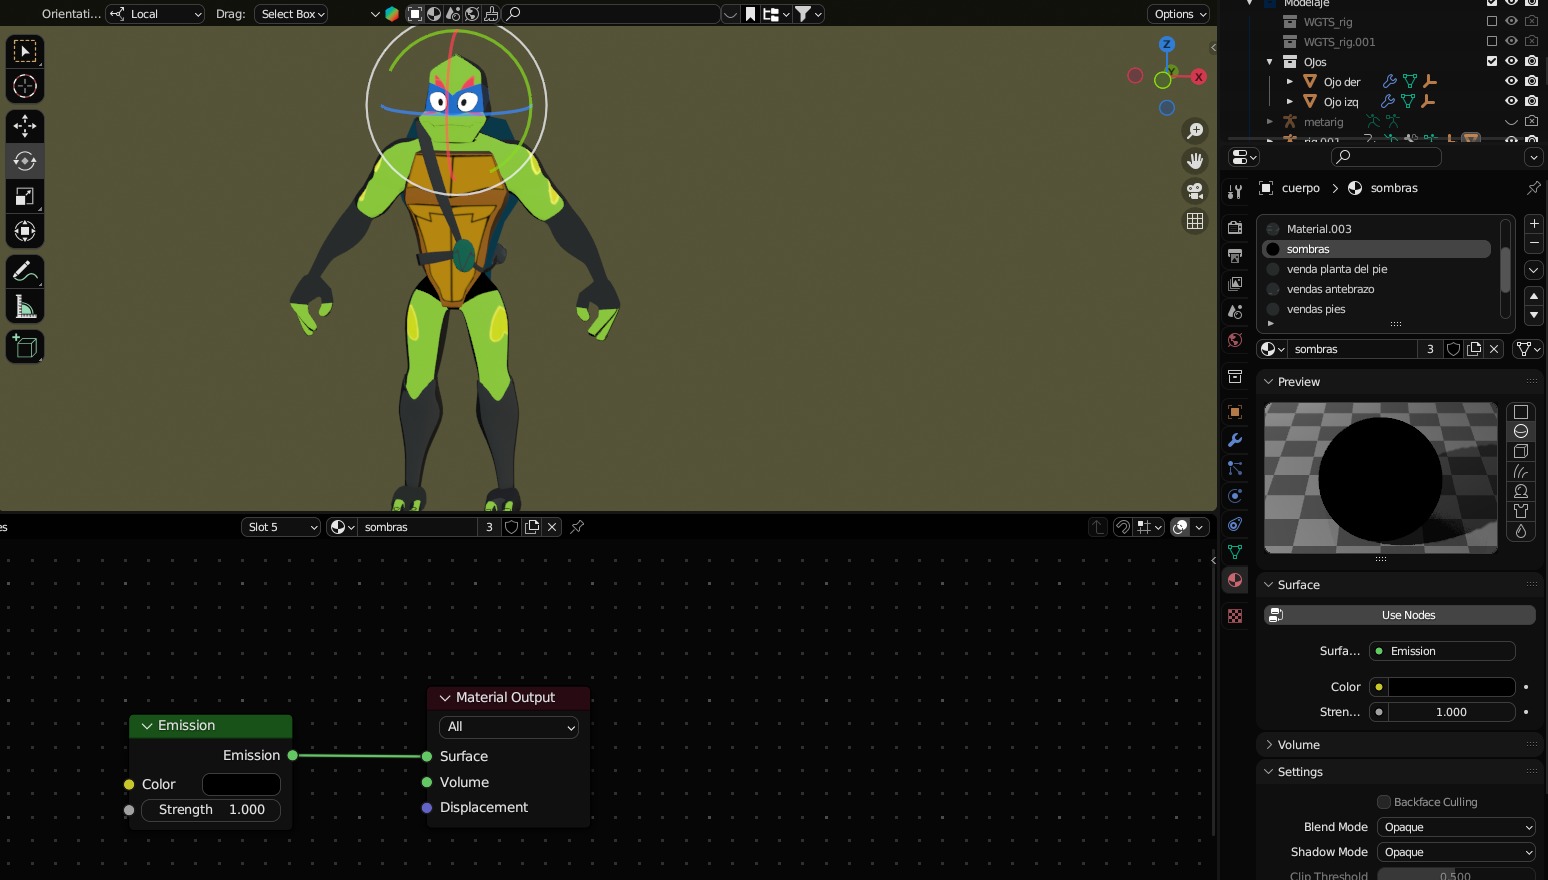
Task: Choose the Move tool
Action: click(25, 126)
